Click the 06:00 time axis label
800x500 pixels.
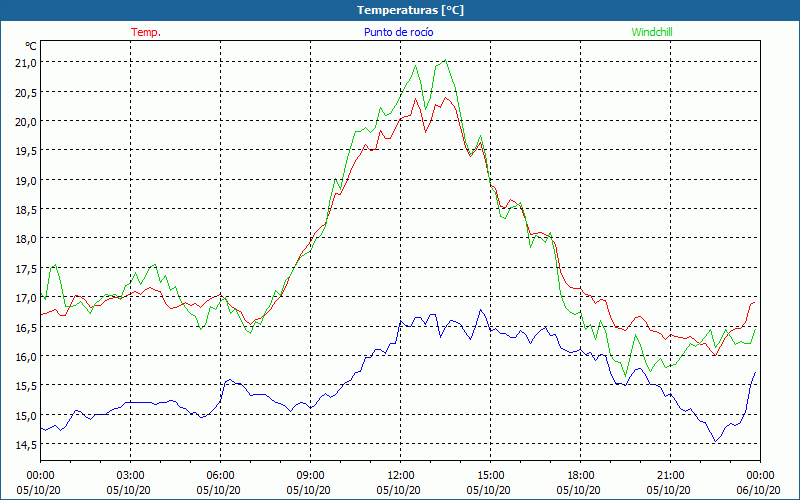click(220, 476)
